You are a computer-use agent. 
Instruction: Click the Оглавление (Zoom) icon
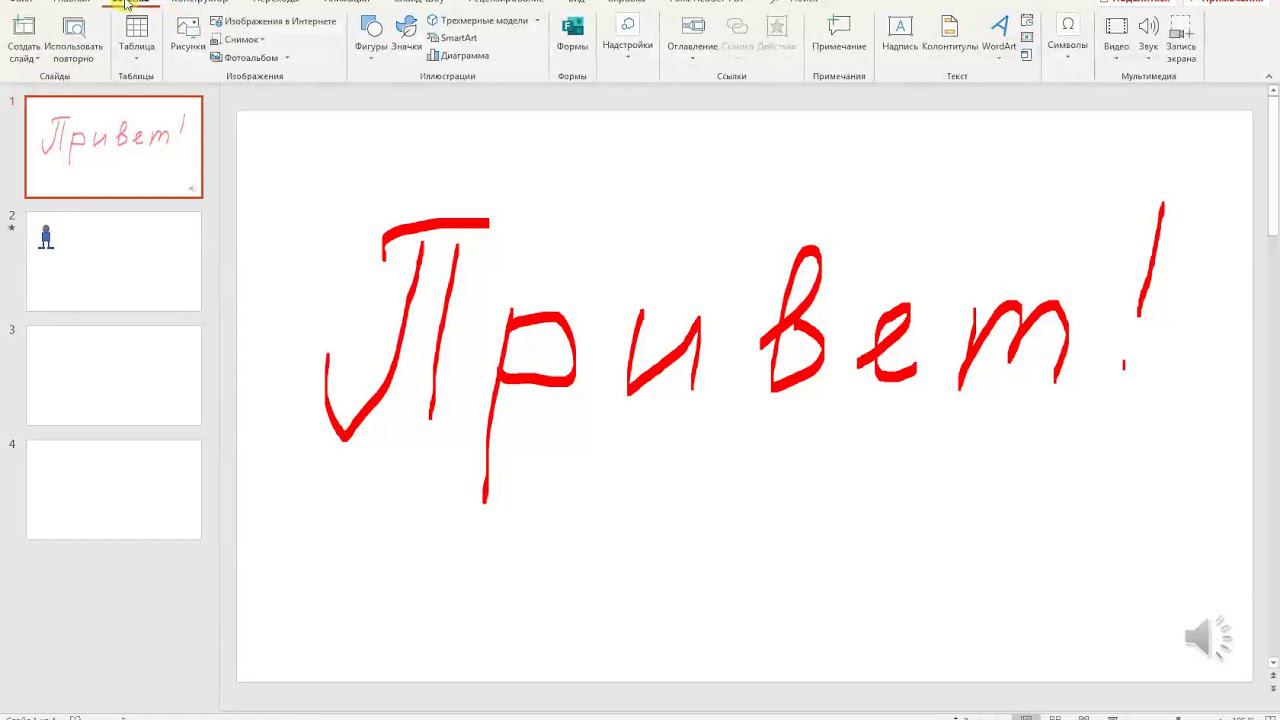692,27
